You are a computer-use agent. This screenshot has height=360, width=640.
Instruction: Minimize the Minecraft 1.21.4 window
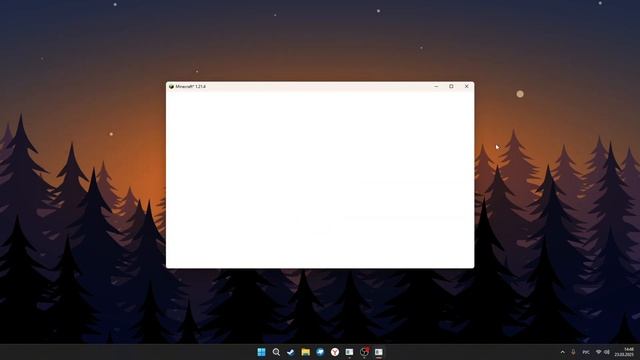click(x=436, y=87)
